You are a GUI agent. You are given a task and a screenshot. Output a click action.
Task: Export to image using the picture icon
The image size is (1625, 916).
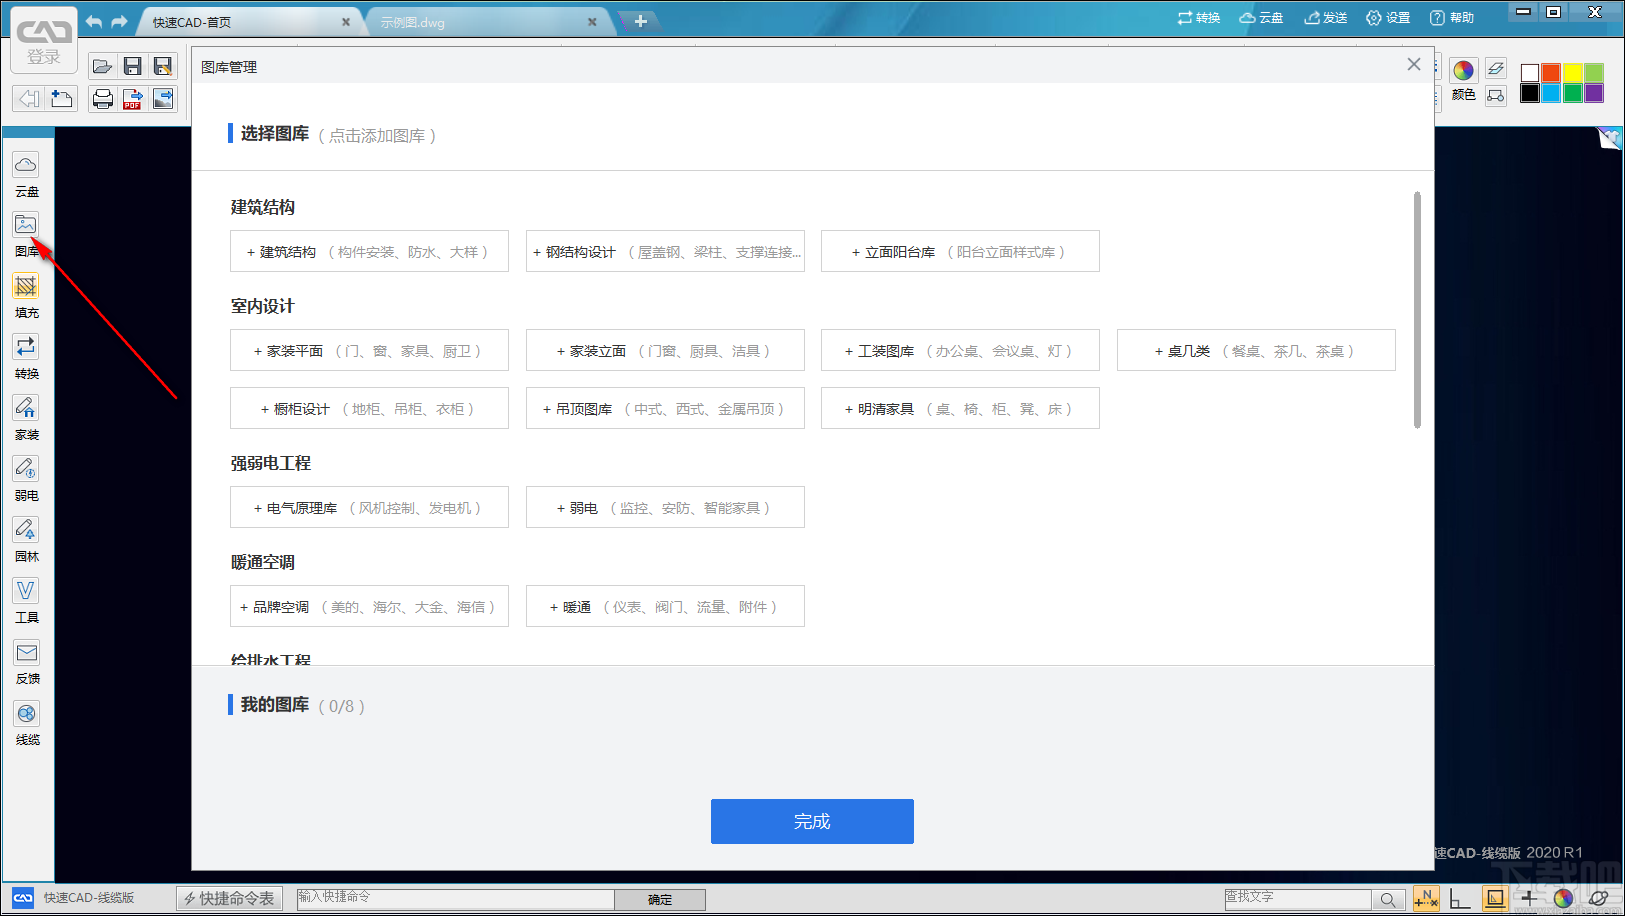163,98
